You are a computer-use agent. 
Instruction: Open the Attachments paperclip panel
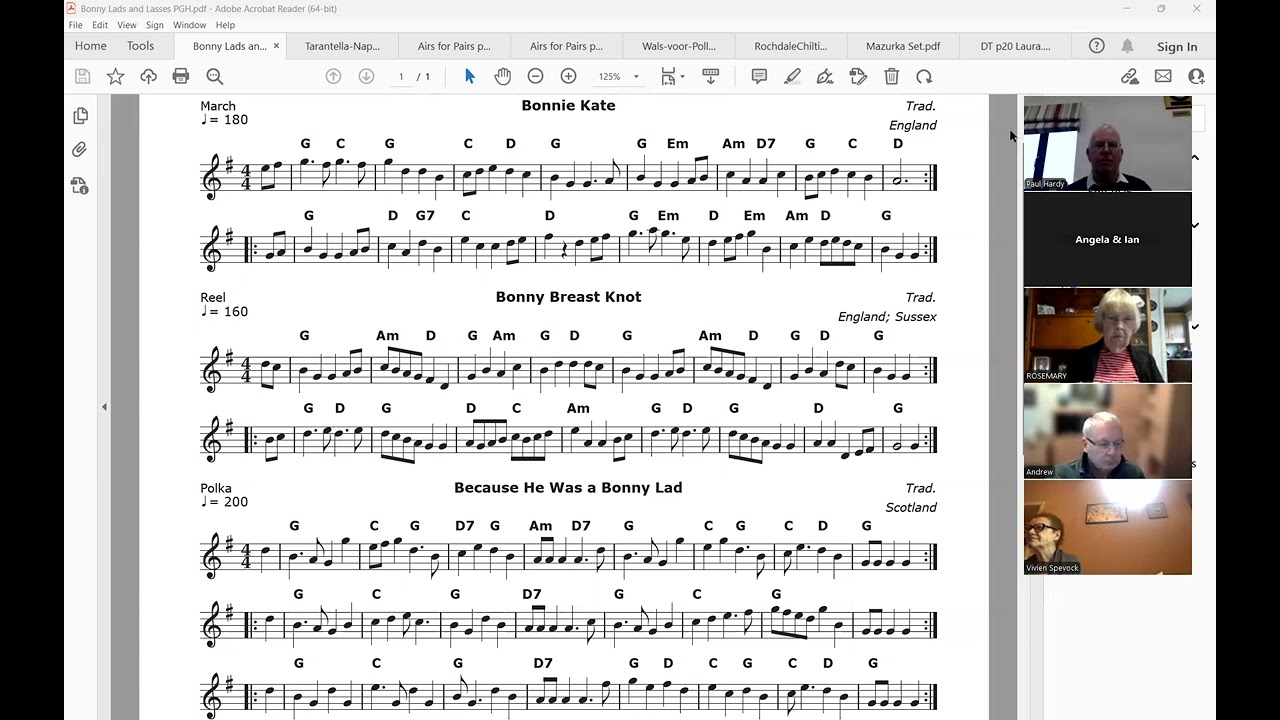(80, 150)
